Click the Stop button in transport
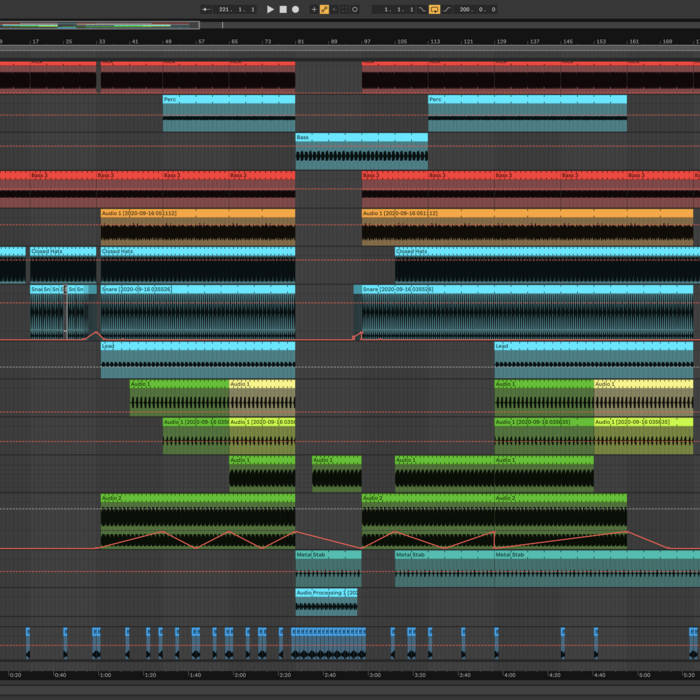This screenshot has width=700, height=700. coord(282,9)
